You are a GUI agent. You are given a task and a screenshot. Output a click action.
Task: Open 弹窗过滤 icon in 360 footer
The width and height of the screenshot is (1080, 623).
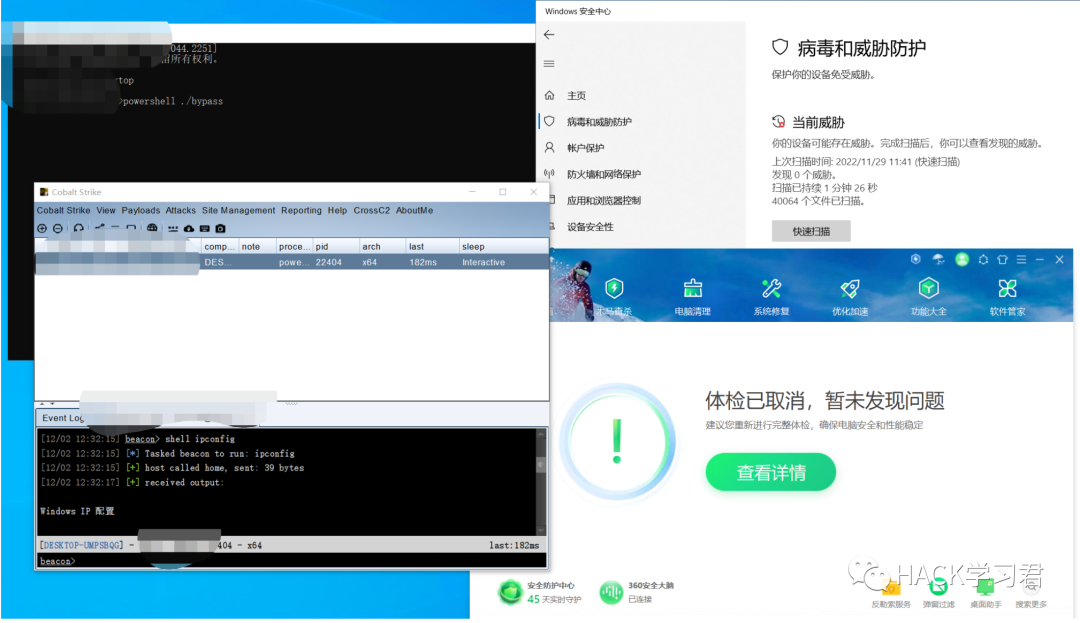[x=938, y=587]
